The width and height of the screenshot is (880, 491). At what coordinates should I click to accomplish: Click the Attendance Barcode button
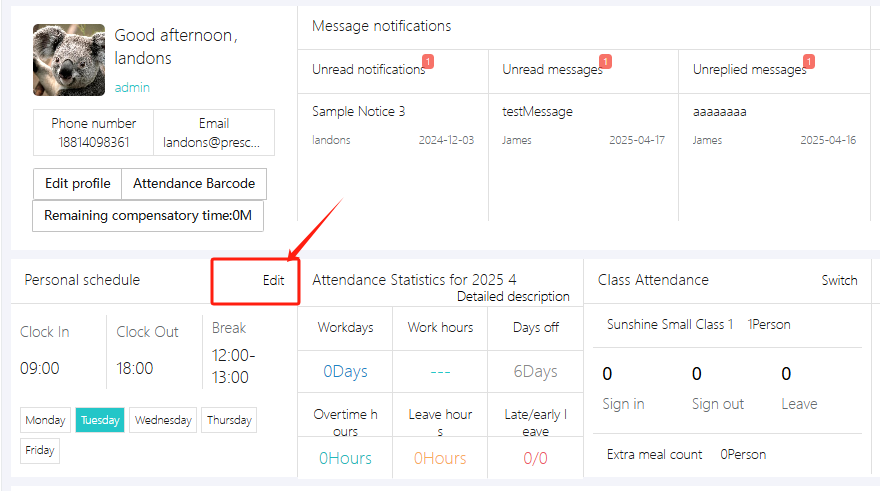[194, 184]
